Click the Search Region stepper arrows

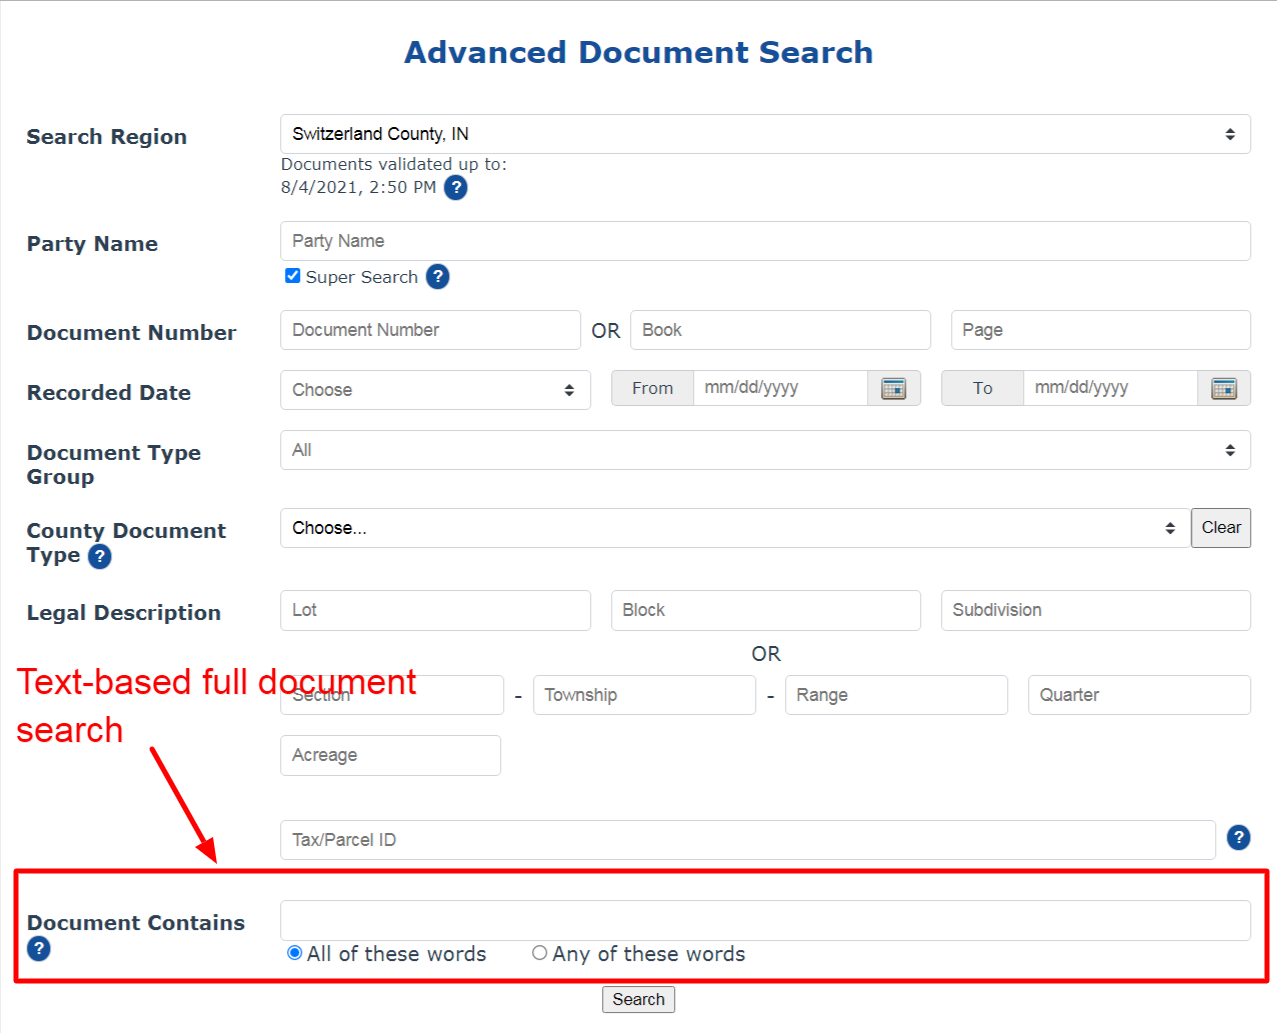click(x=1229, y=133)
